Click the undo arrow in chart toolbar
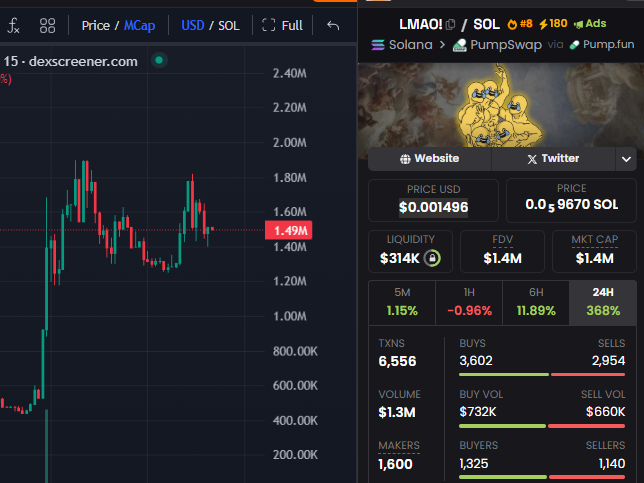The image size is (644, 483). (333, 25)
